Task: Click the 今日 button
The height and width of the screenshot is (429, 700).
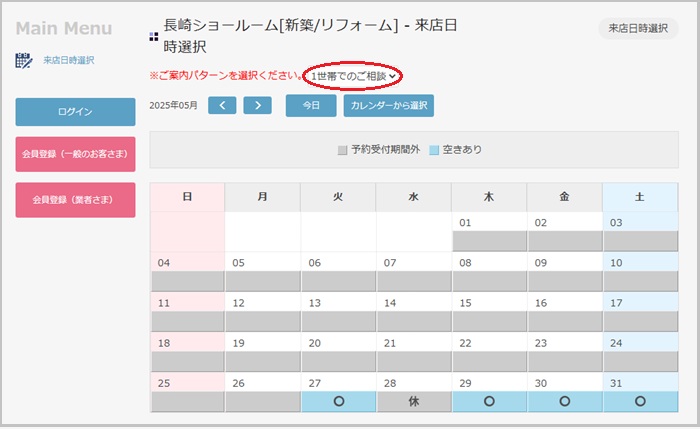Action: (x=311, y=105)
